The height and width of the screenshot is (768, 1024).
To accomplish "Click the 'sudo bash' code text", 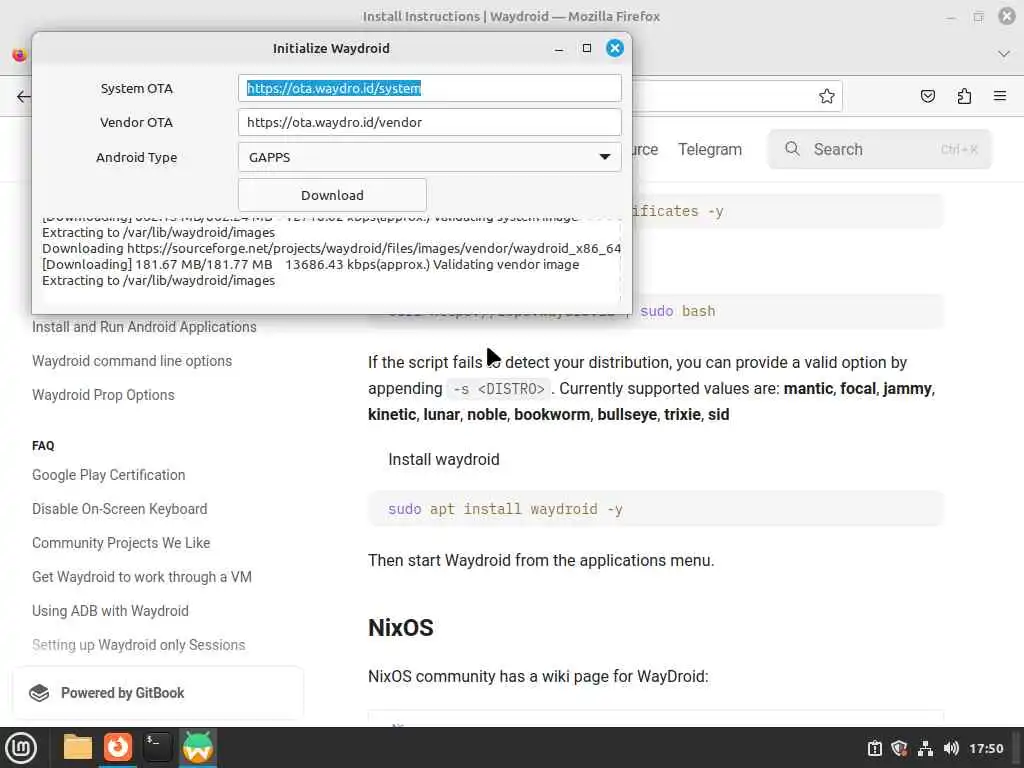I will point(677,311).
